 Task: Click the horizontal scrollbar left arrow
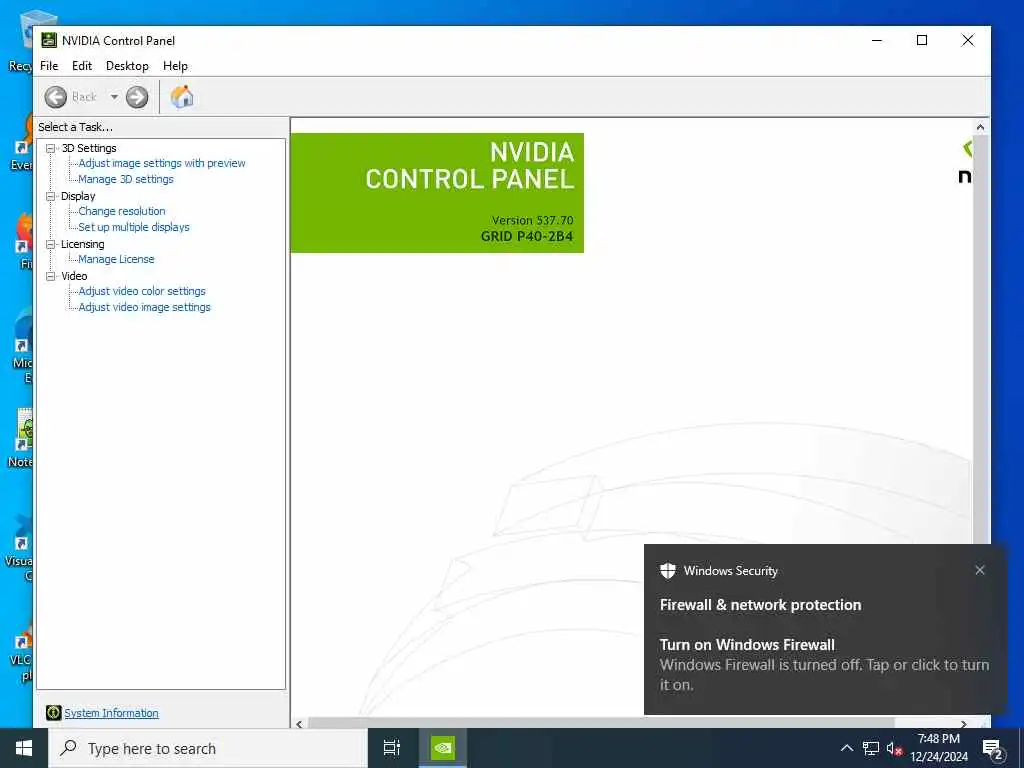(x=299, y=724)
